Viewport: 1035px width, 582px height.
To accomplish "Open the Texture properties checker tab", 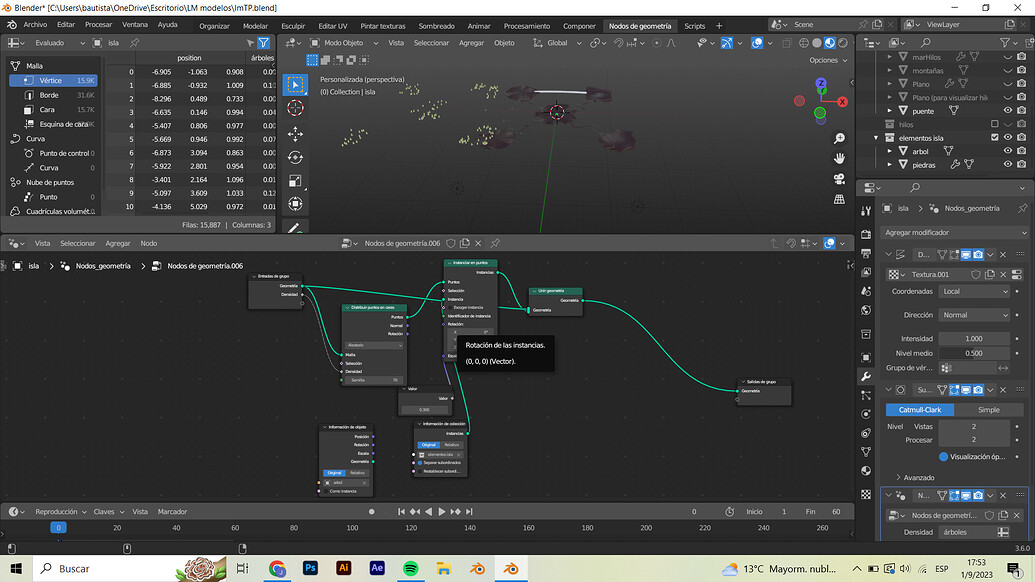I will pyautogui.click(x=865, y=494).
